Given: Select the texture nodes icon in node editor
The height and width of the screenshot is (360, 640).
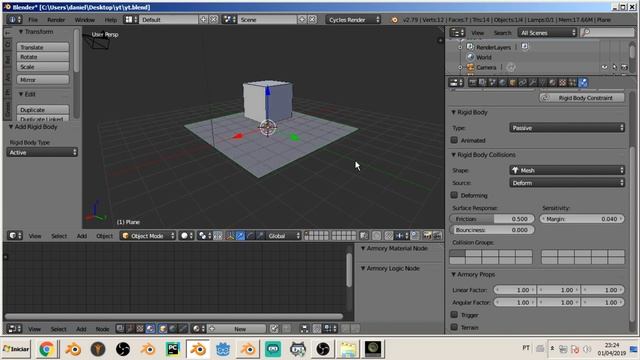Looking at the screenshot, I should [x=140, y=329].
